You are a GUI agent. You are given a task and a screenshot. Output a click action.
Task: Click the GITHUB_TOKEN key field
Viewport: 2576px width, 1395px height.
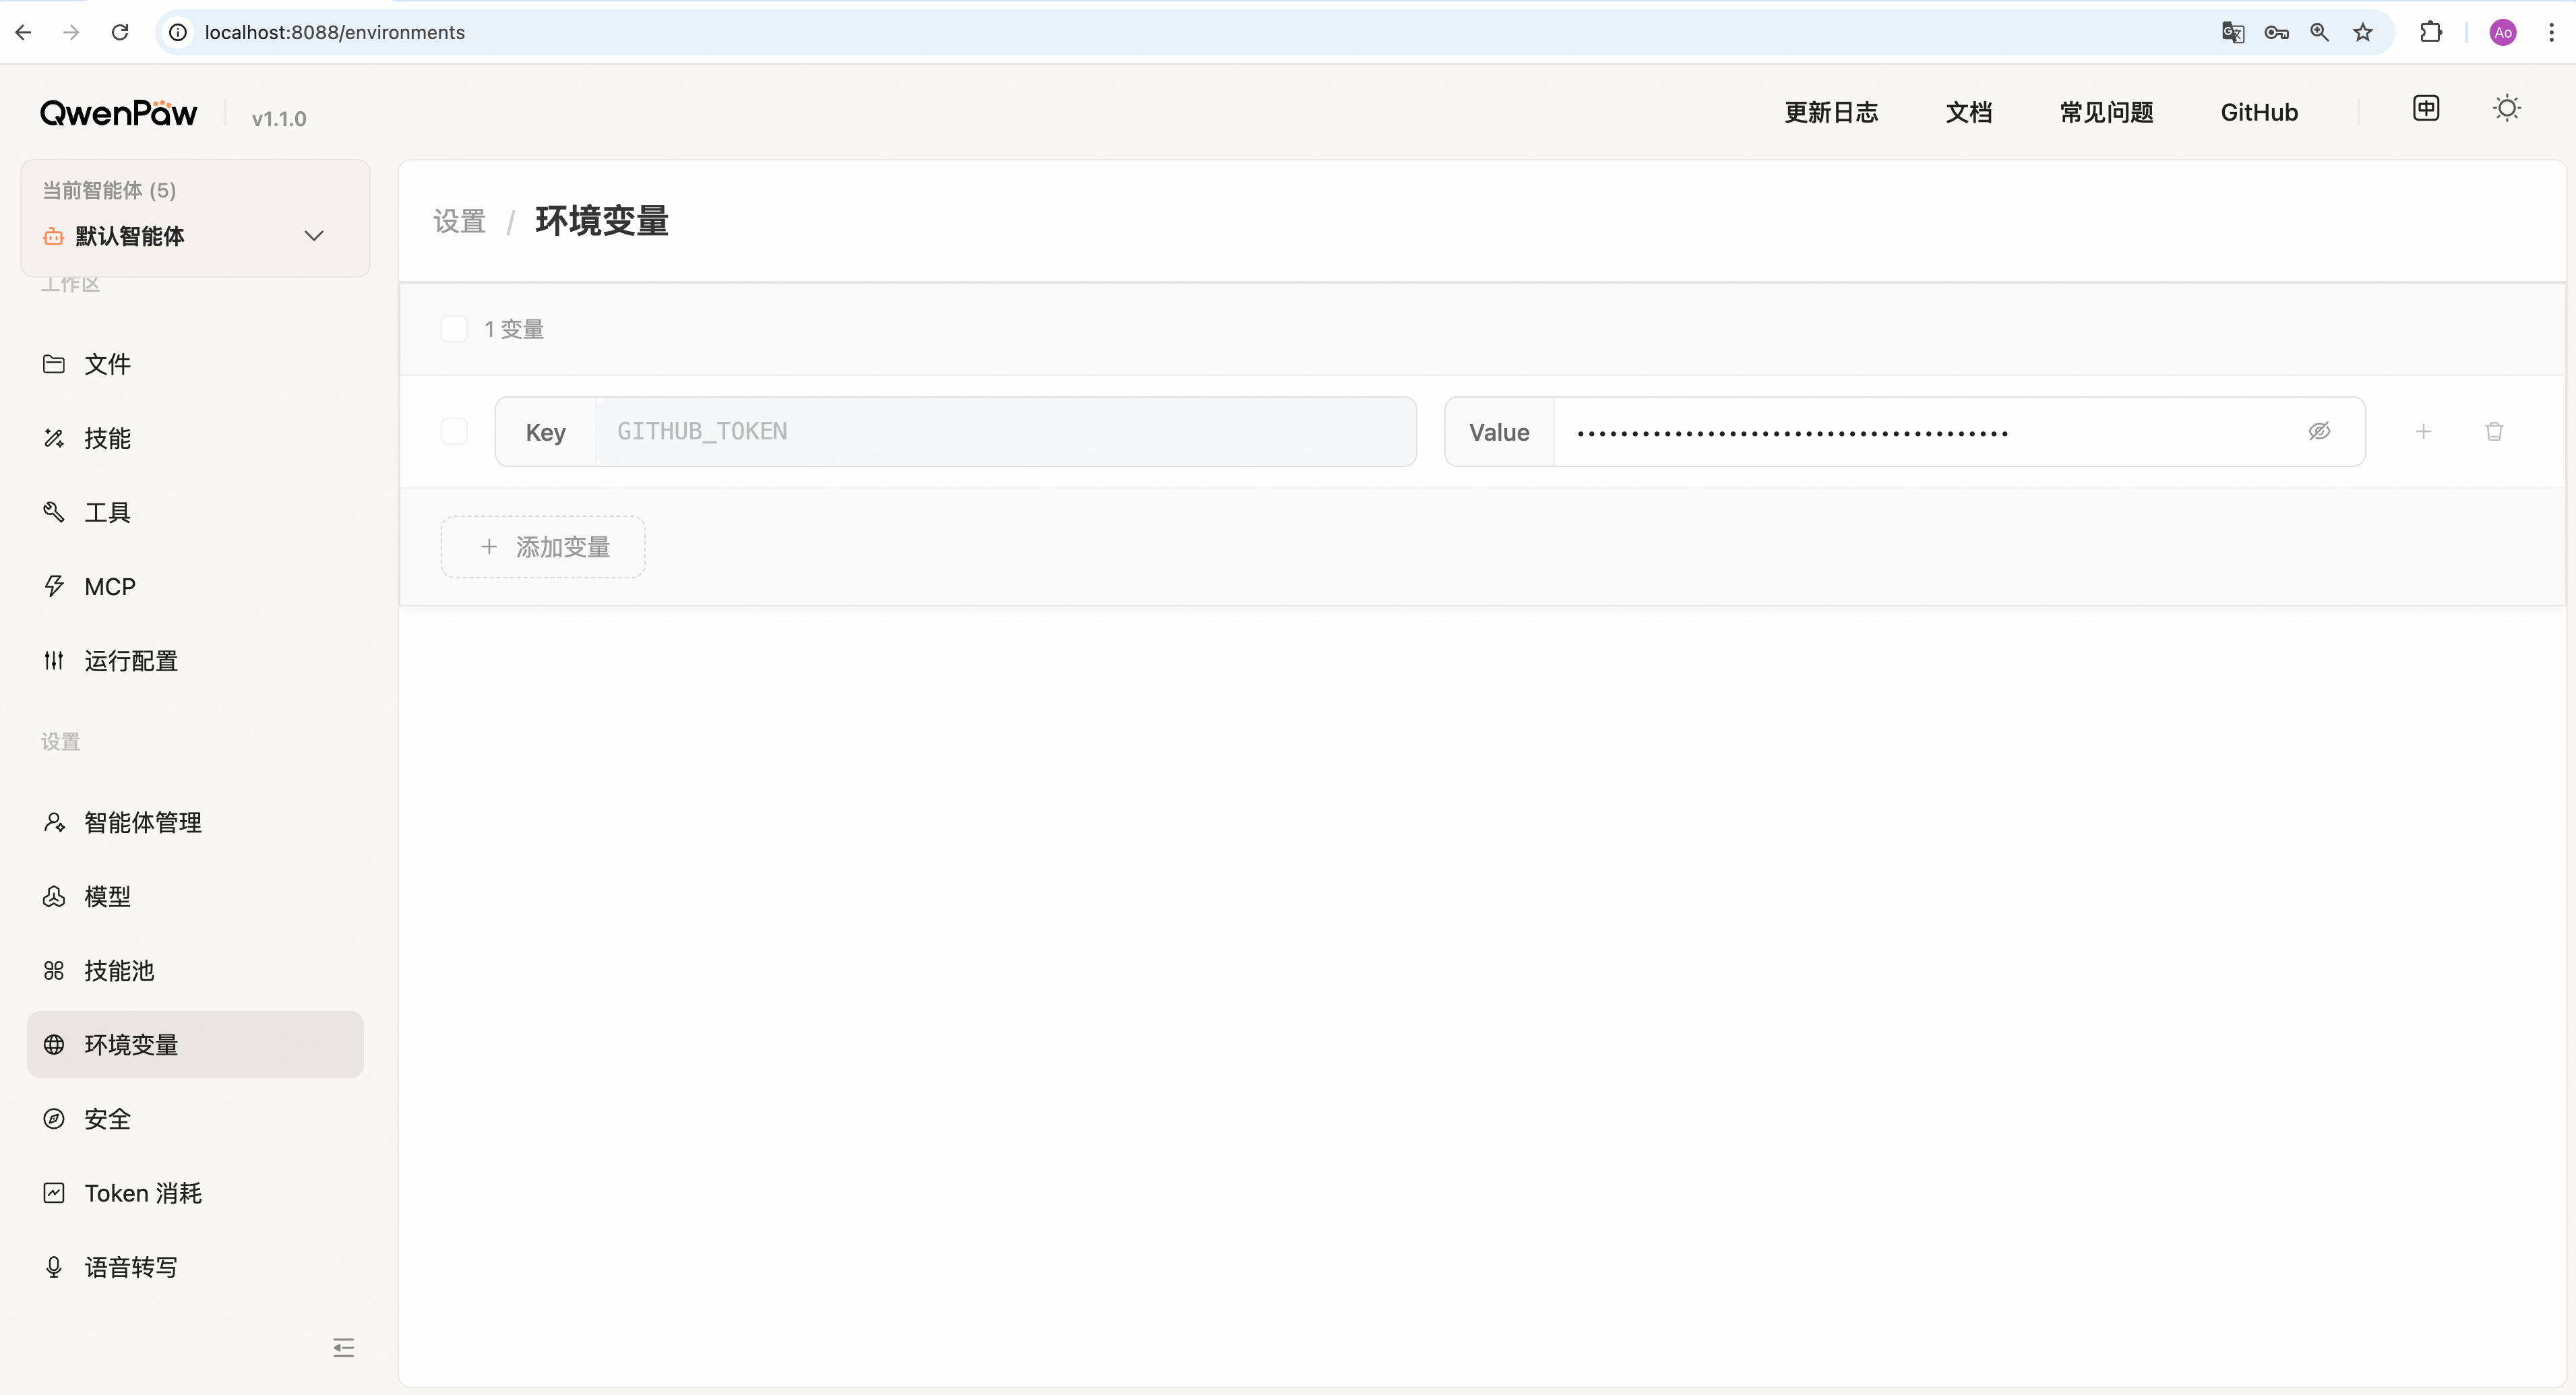pyautogui.click(x=1005, y=431)
